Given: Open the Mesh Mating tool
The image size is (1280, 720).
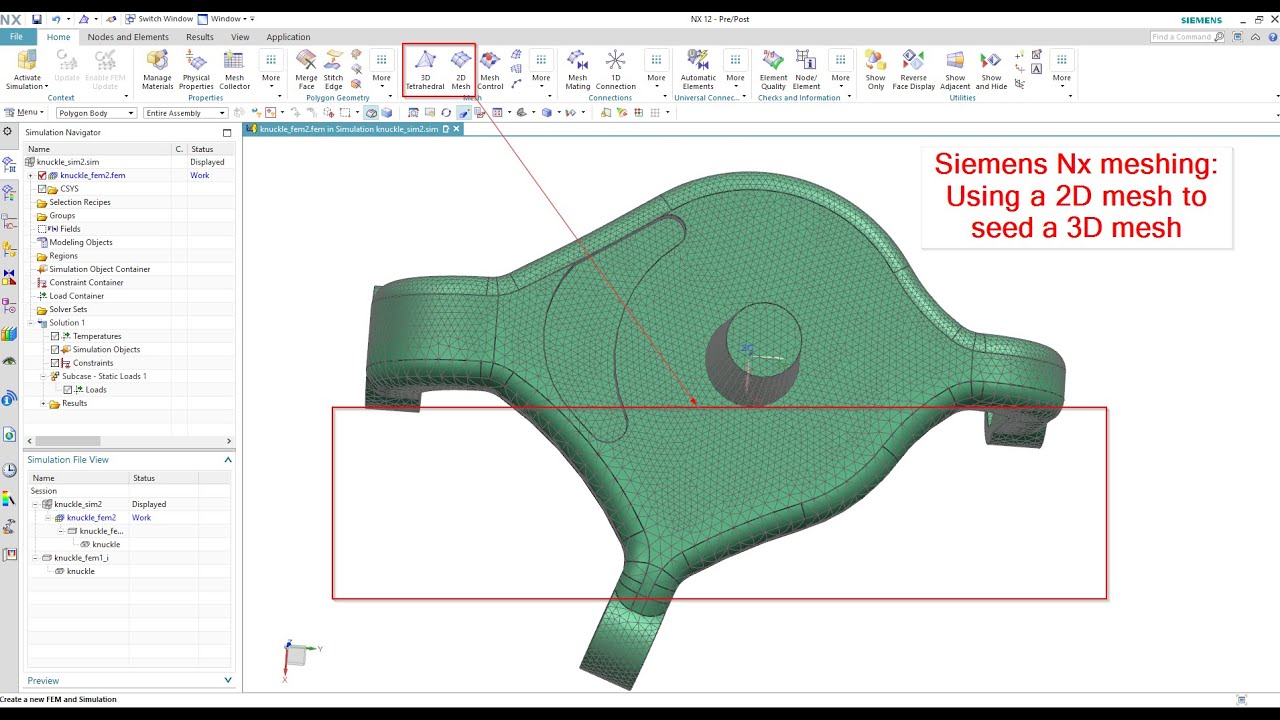Looking at the screenshot, I should 578,69.
